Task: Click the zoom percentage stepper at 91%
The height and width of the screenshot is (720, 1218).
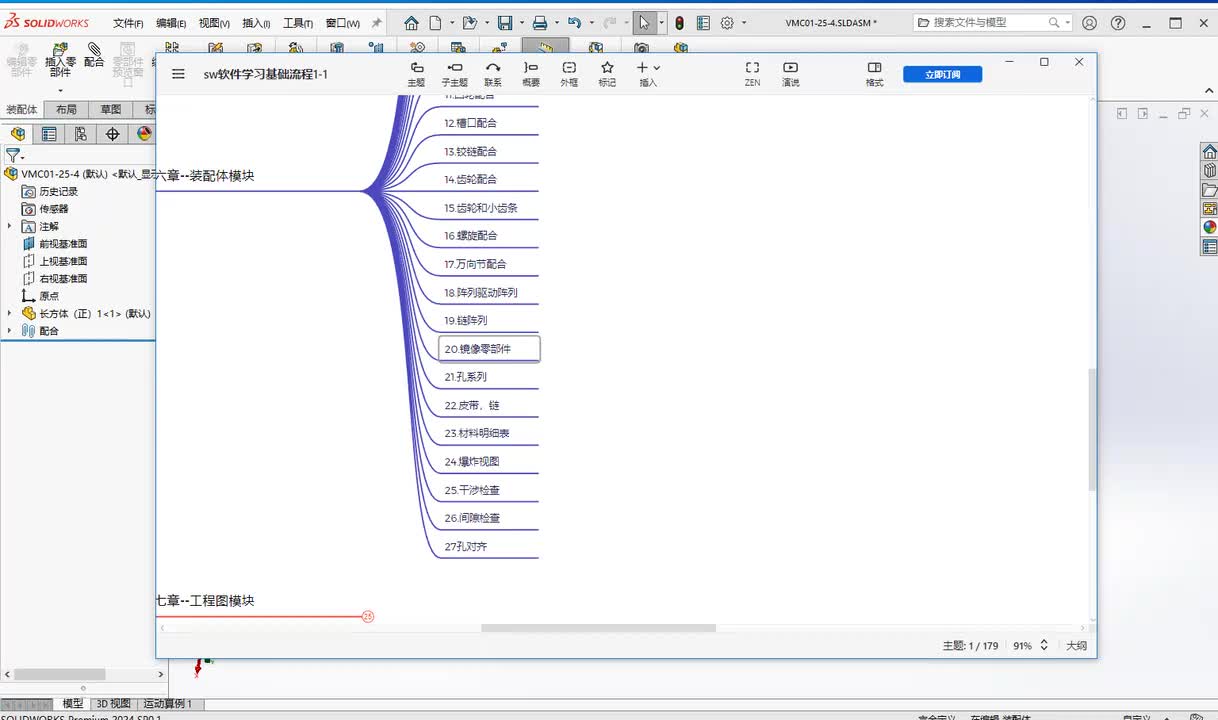Action: click(1044, 646)
